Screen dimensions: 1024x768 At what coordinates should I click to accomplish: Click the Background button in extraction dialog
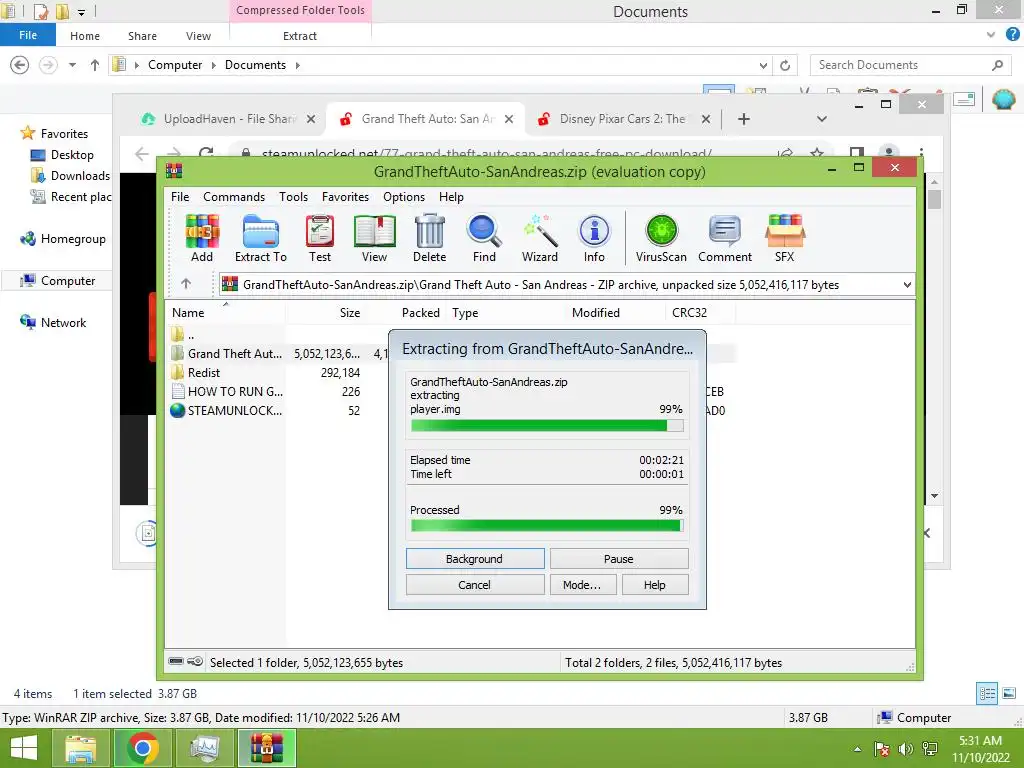(x=475, y=559)
